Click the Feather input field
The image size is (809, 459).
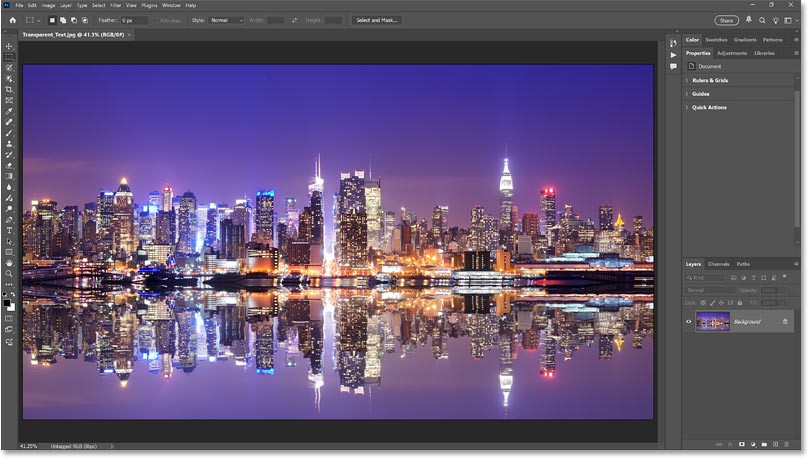pos(135,20)
